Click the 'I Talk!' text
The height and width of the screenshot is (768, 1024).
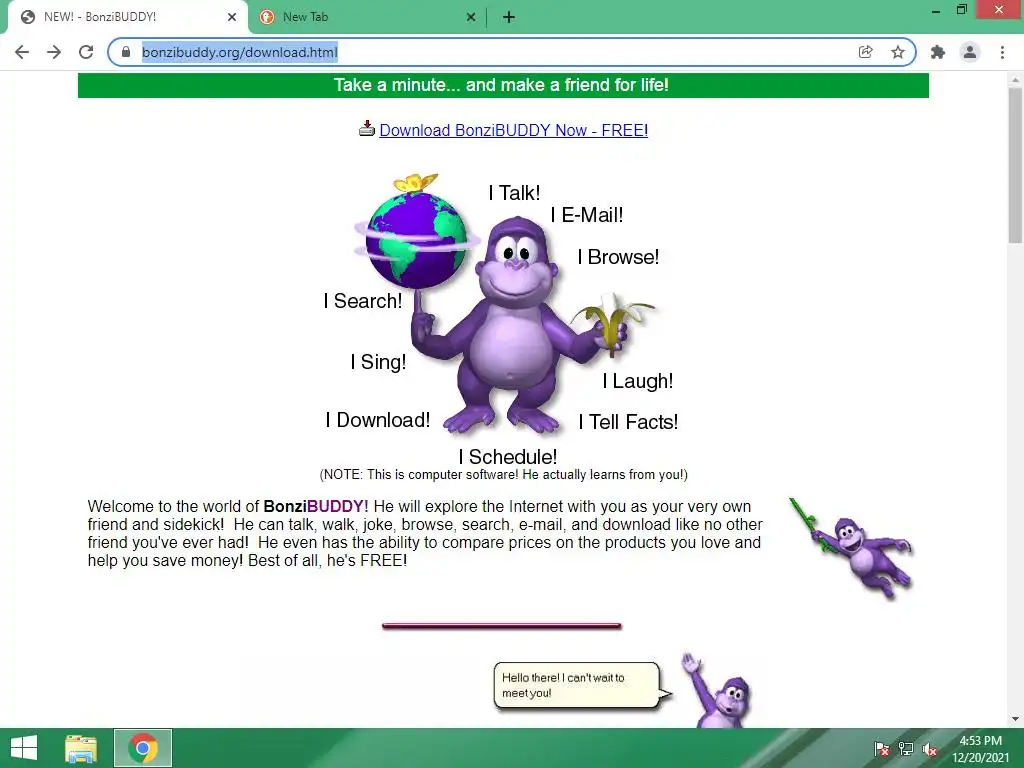pos(515,193)
